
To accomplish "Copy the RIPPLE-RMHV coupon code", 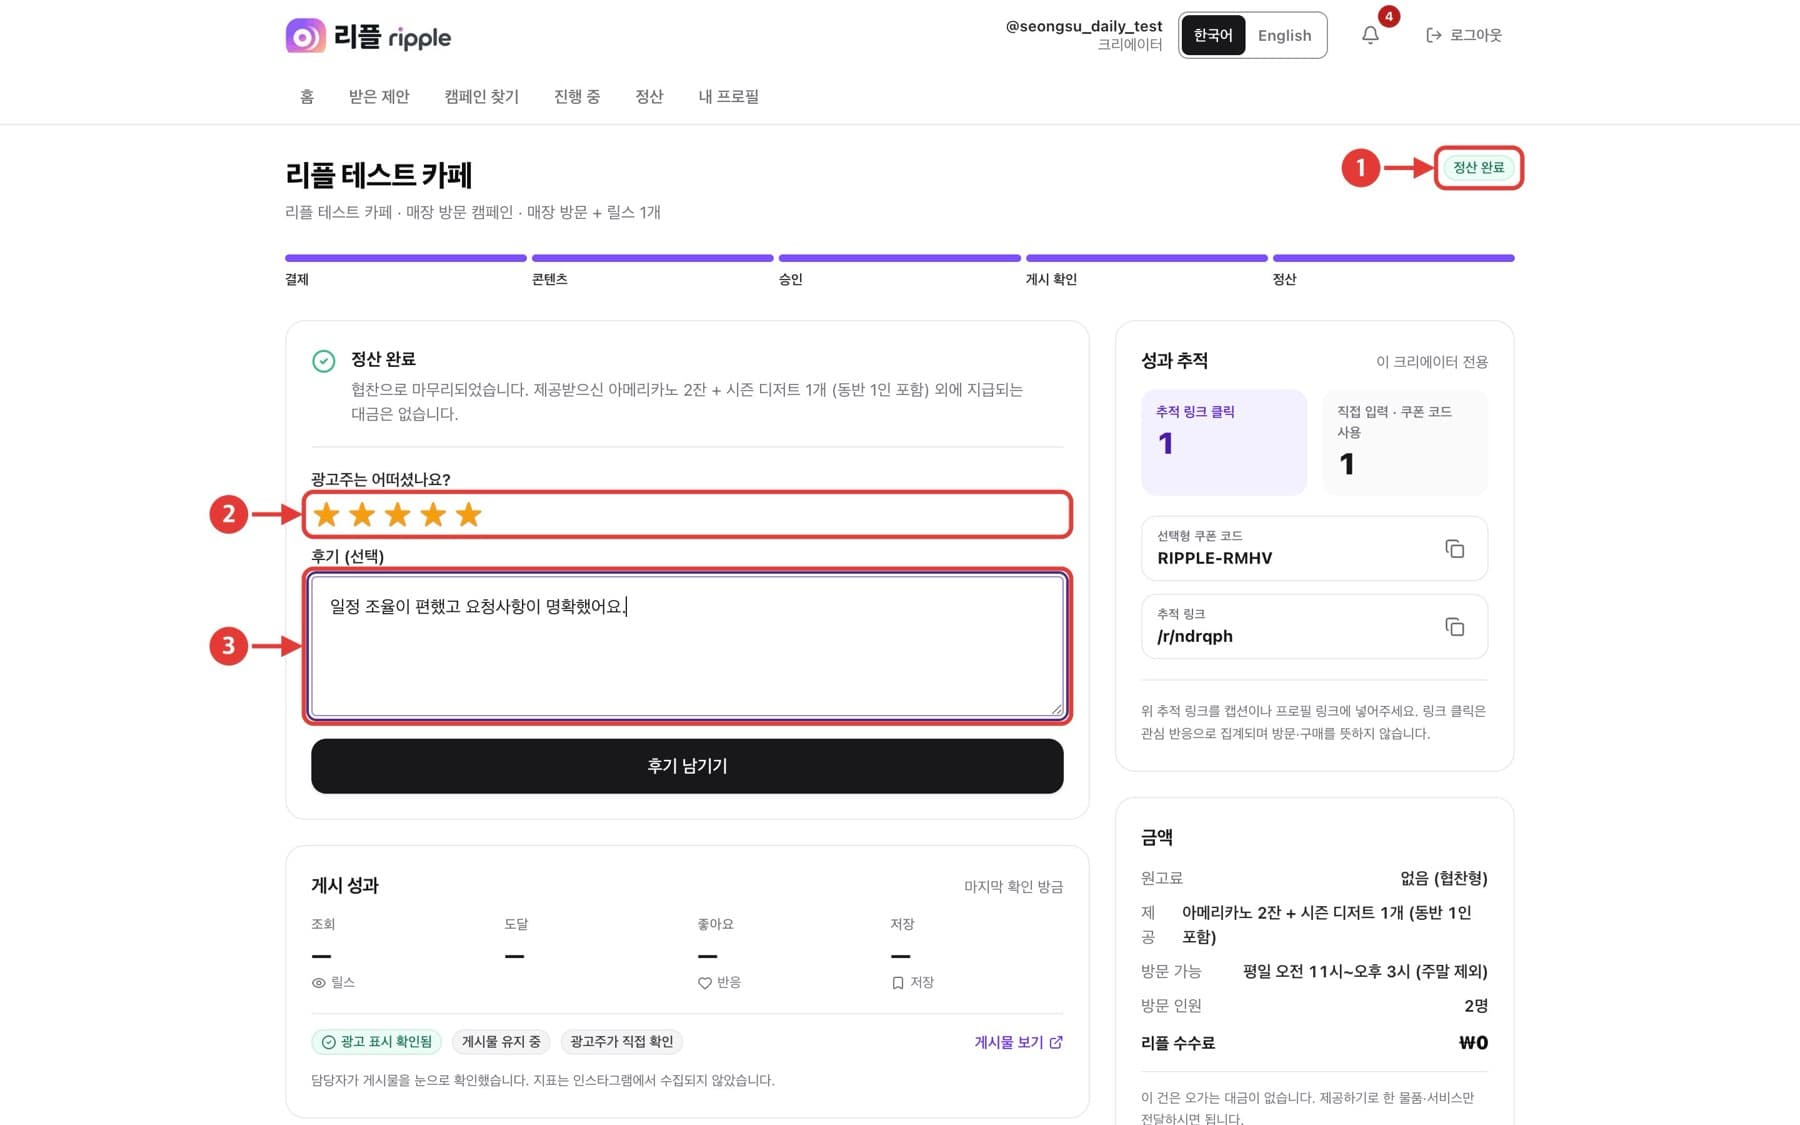I will point(1454,548).
